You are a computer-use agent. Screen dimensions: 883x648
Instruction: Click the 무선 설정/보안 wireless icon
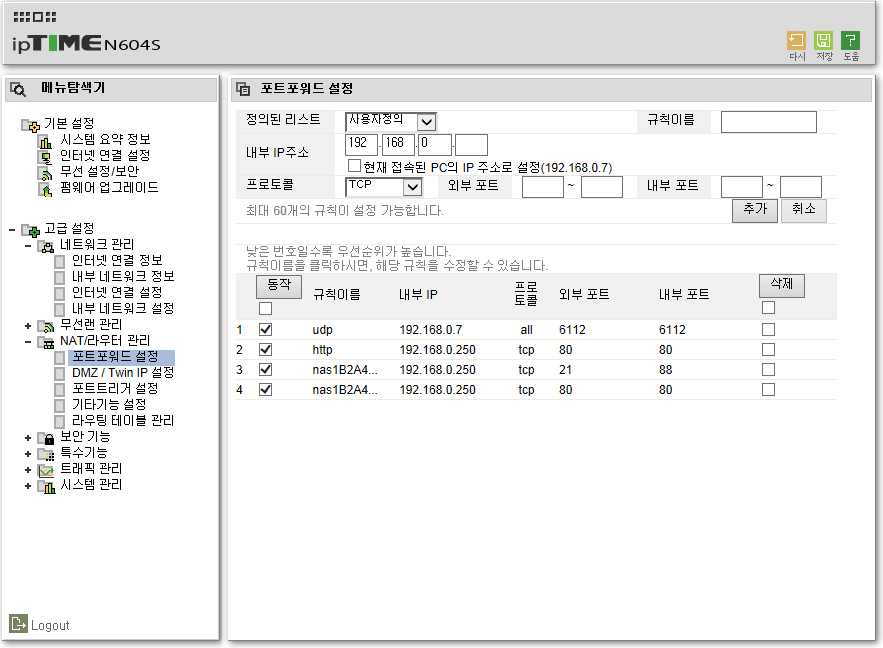[x=44, y=173]
